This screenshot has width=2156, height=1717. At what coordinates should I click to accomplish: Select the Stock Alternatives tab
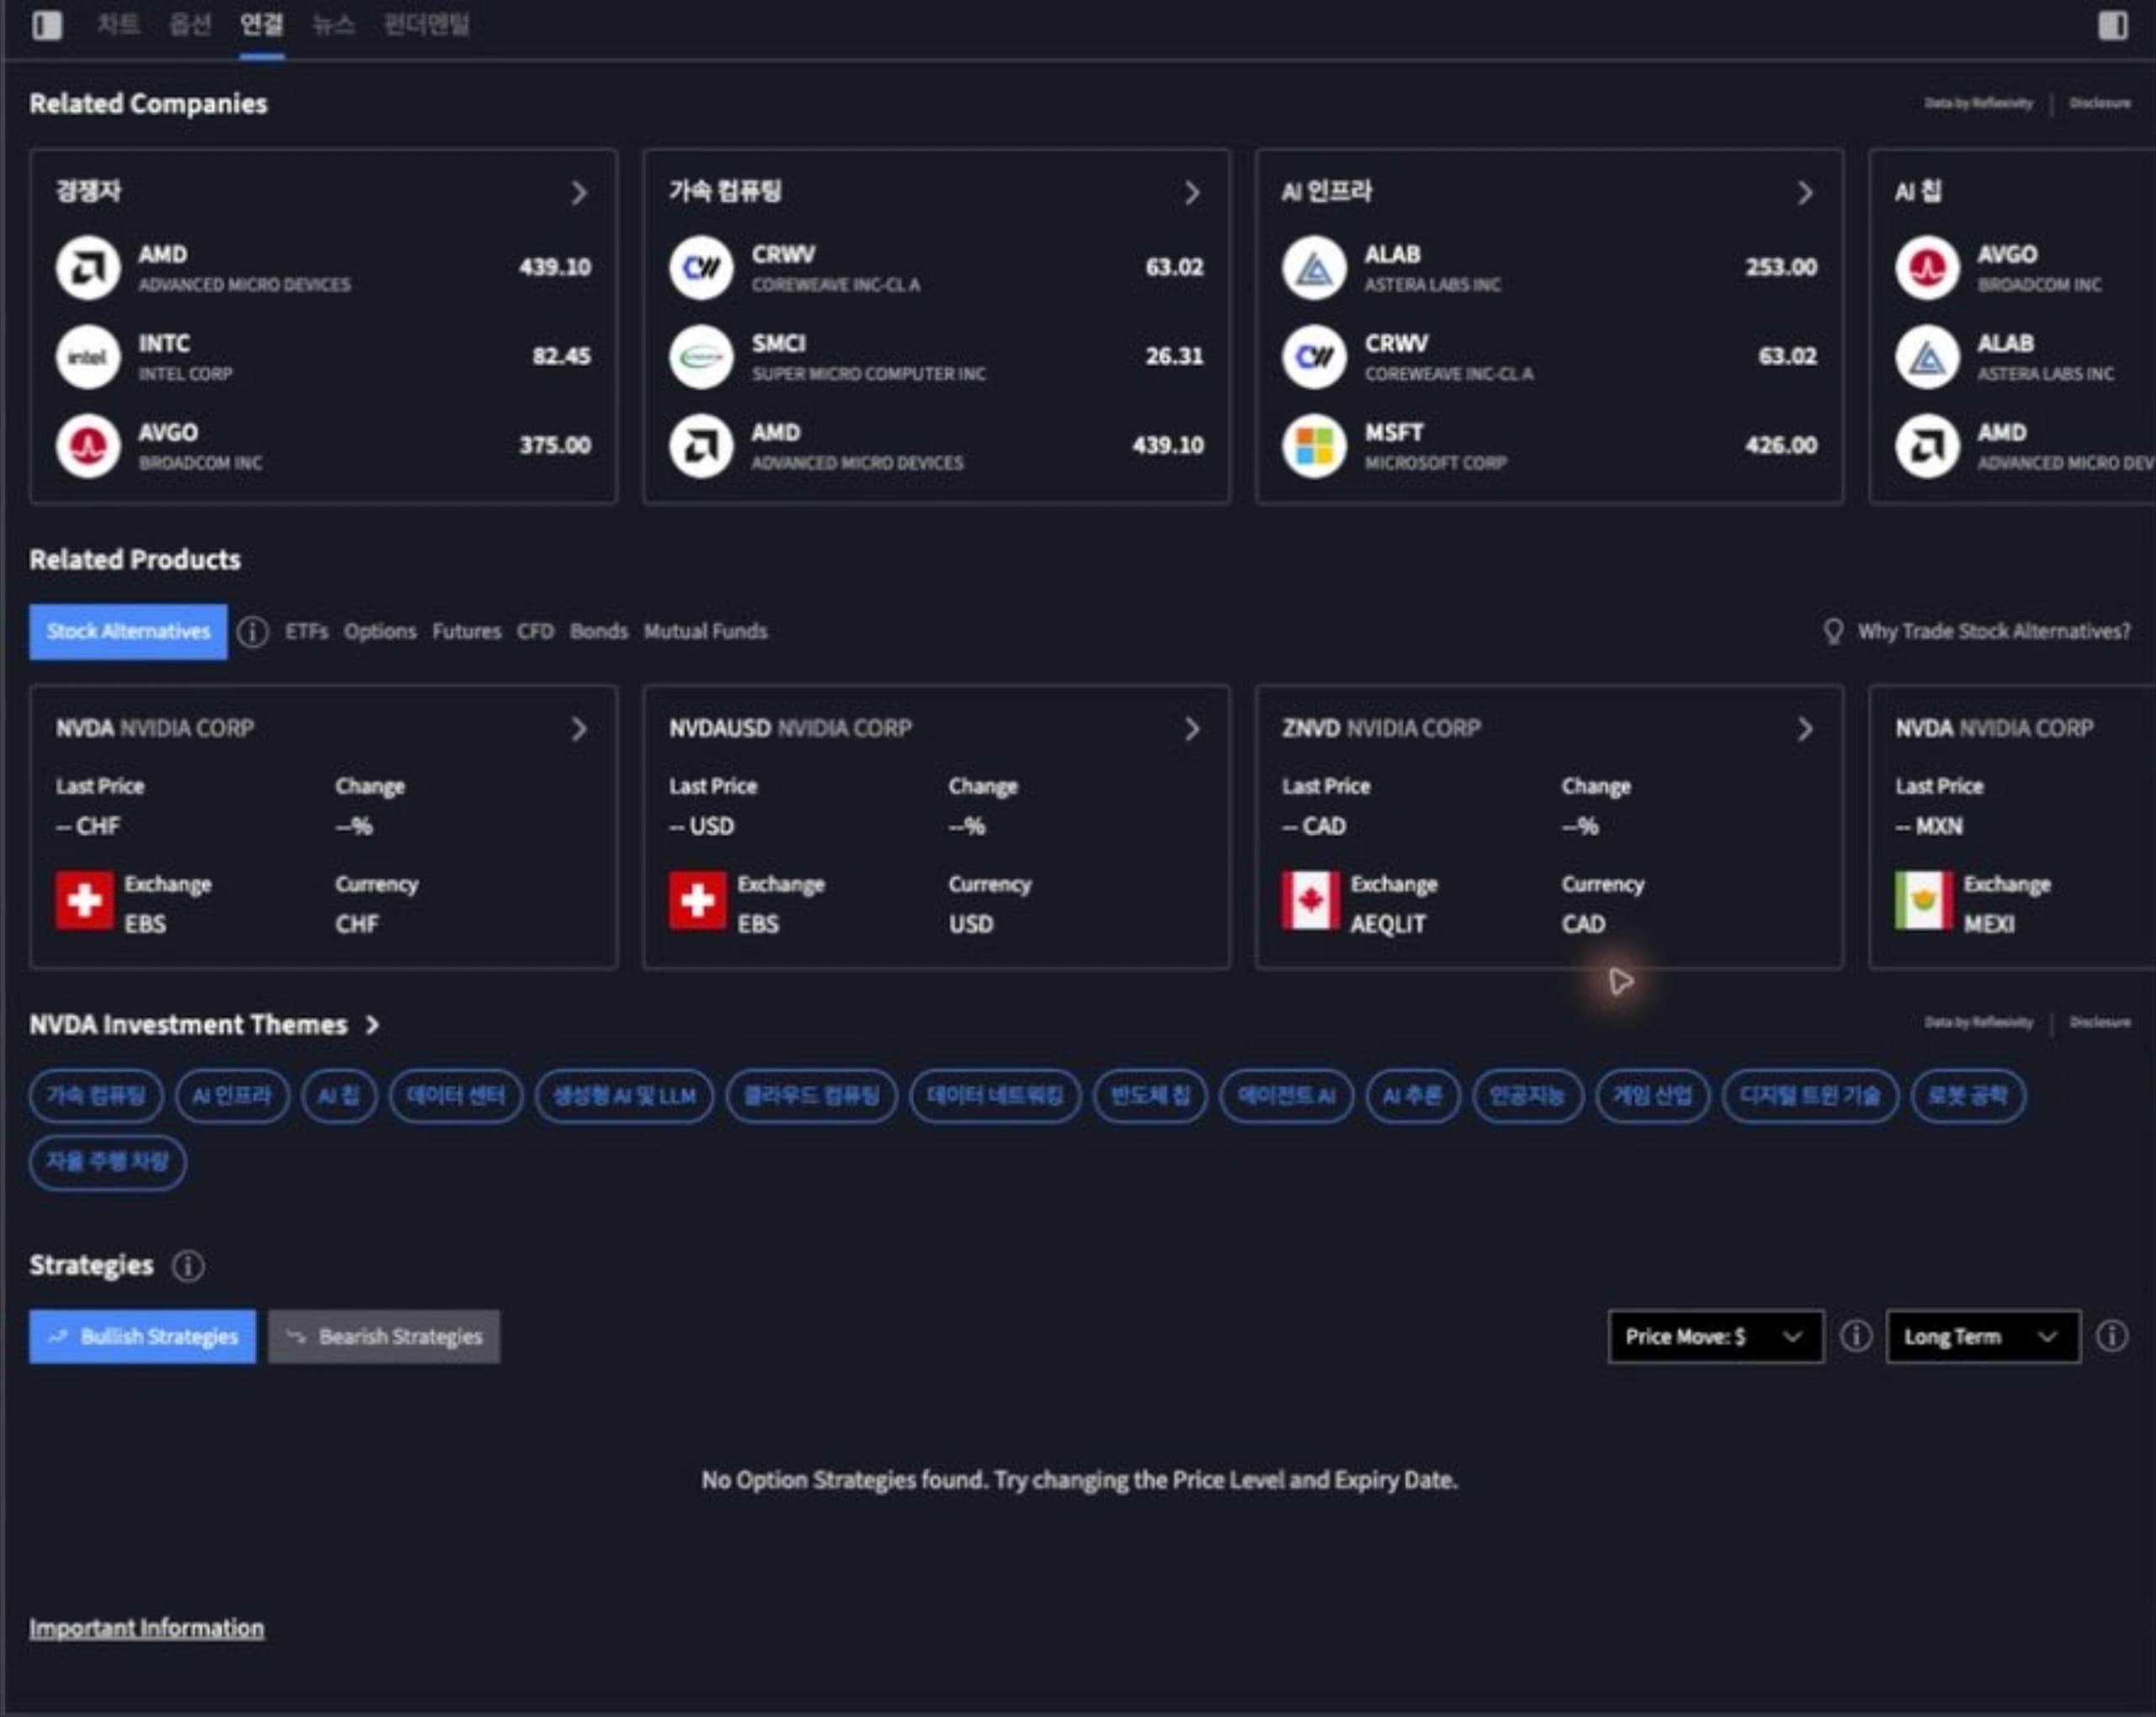click(128, 632)
